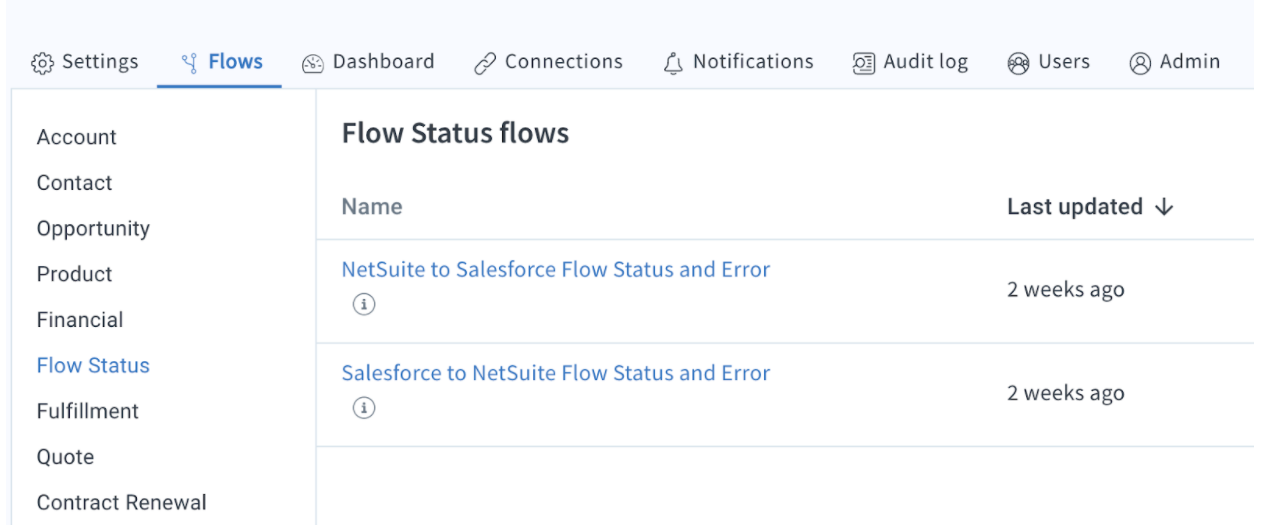Click the Dashboard gauge icon
This screenshot has width=1272, height=526.
(x=313, y=63)
